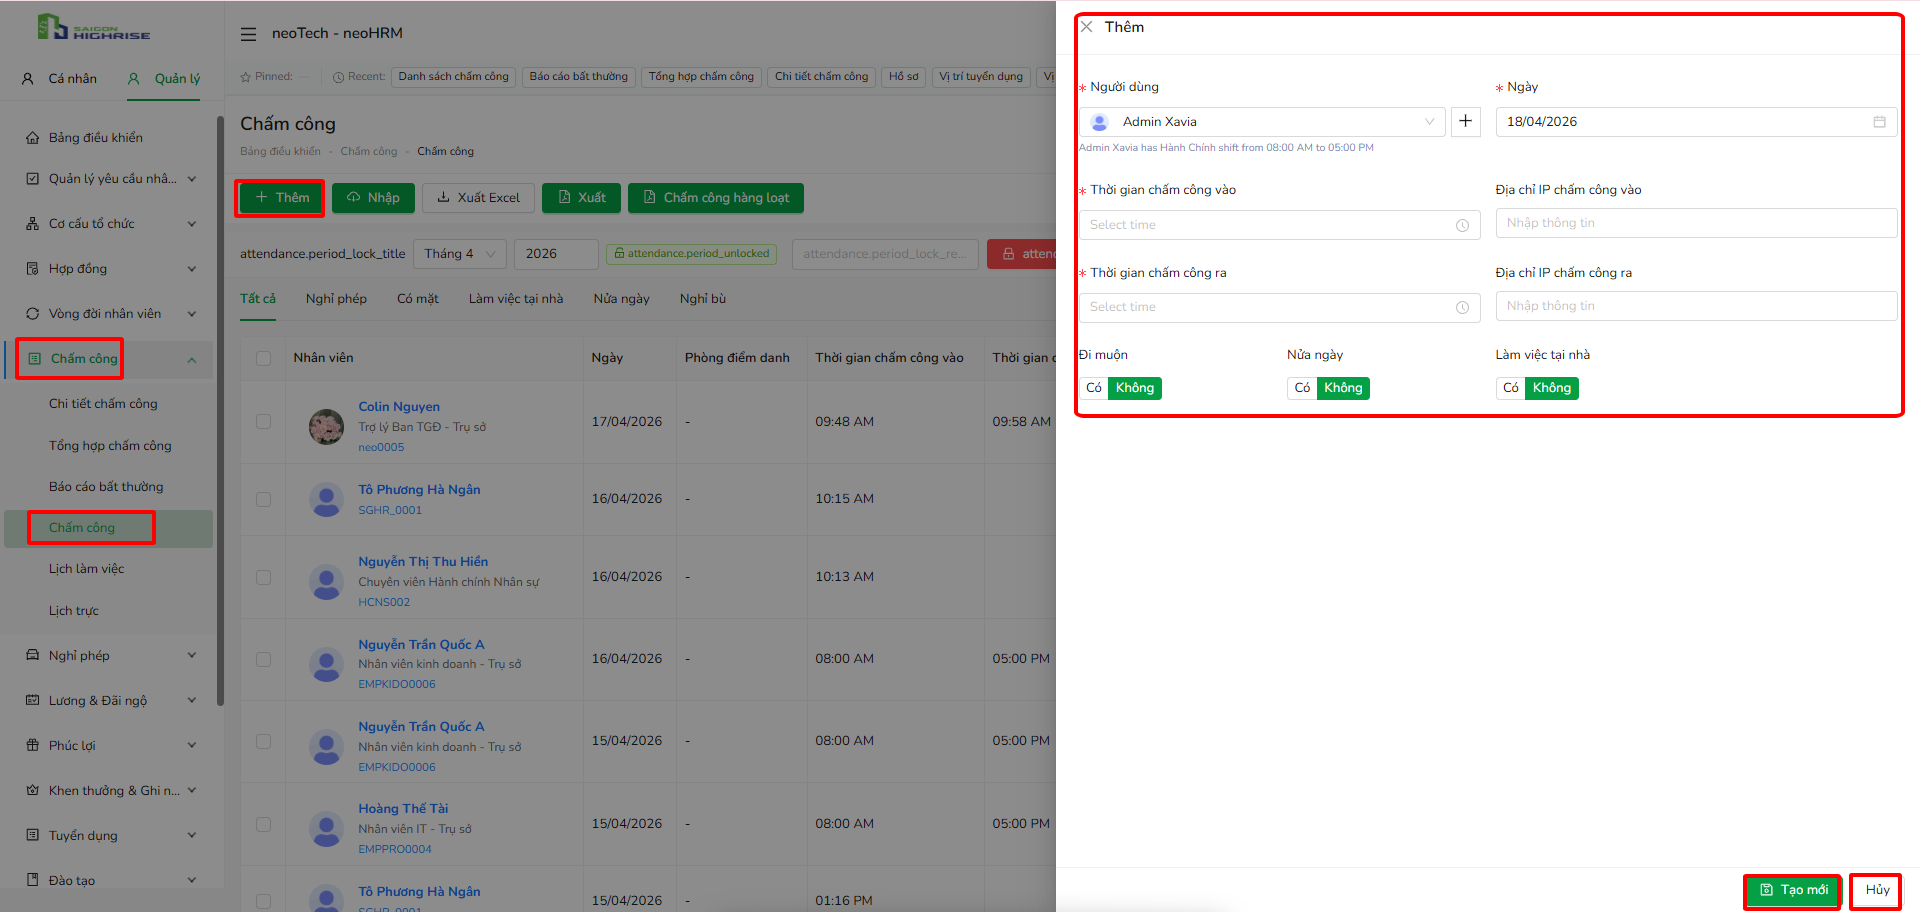Select Có for Đi muộn
1920x912 pixels.
tap(1094, 388)
